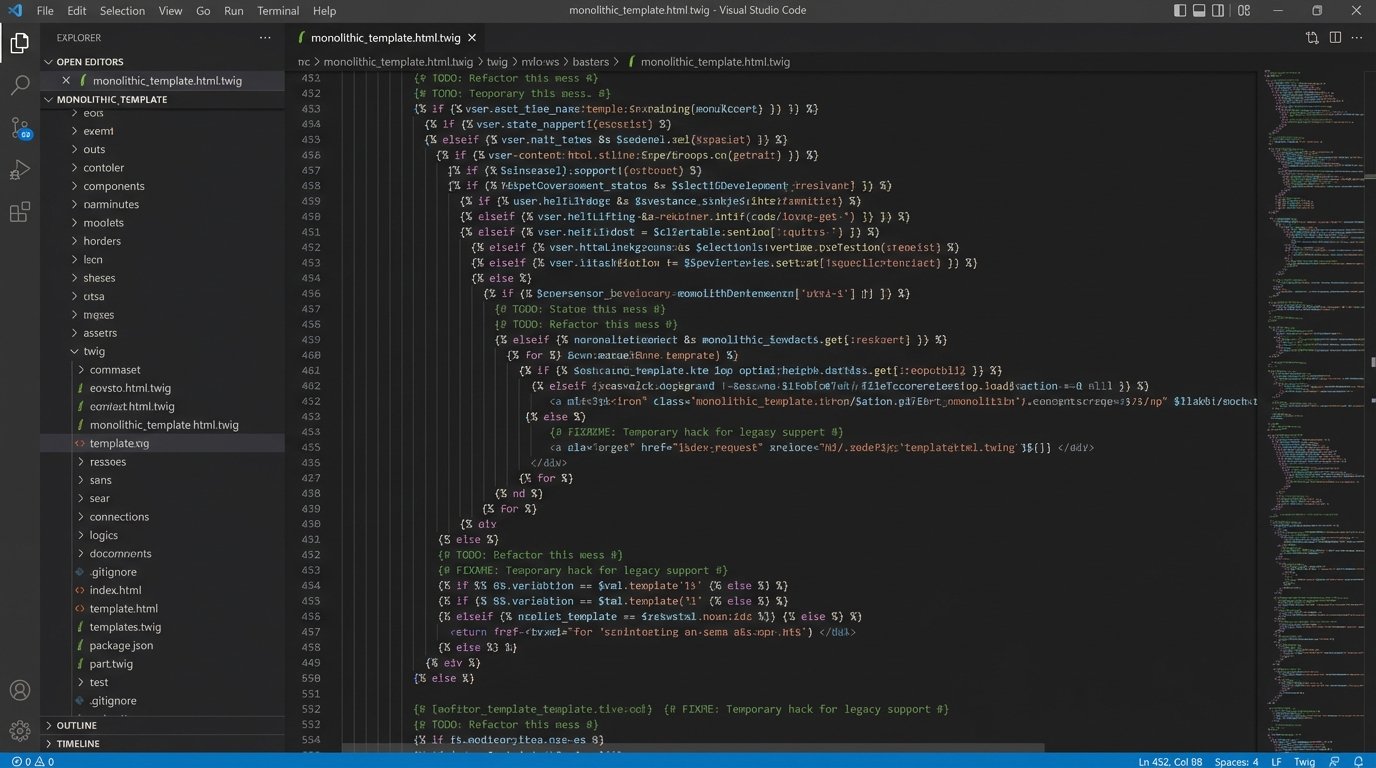Click the split editor right icon
The height and width of the screenshot is (768, 1376).
(x=1335, y=38)
